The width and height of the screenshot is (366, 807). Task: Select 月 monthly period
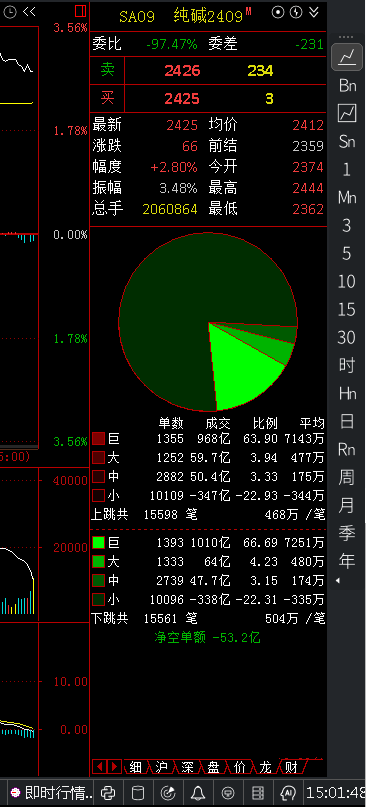pyautogui.click(x=347, y=505)
